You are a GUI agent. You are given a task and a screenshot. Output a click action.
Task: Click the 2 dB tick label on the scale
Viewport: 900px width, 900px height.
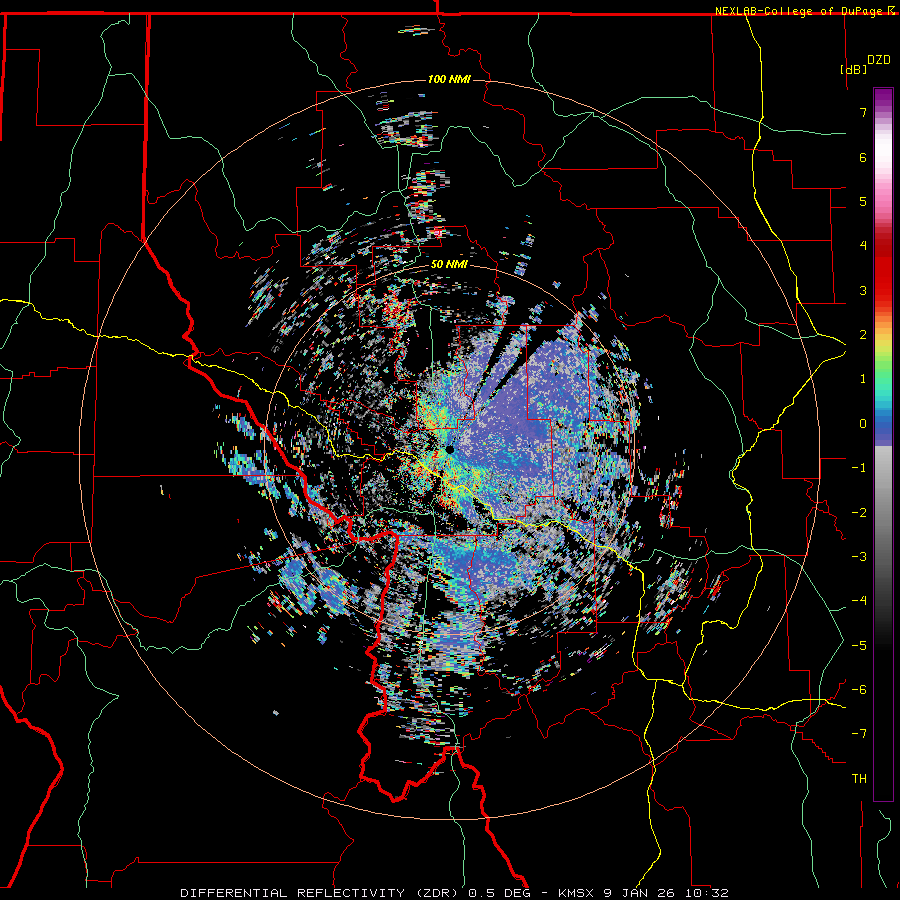[x=863, y=335]
